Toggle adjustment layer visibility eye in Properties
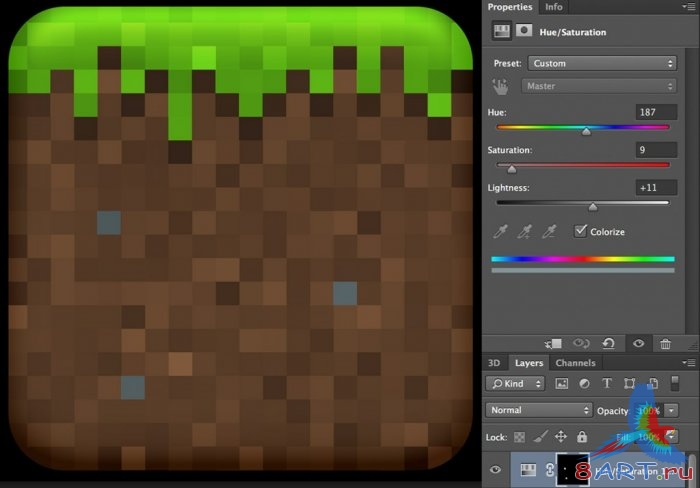700x488 pixels. pos(638,343)
